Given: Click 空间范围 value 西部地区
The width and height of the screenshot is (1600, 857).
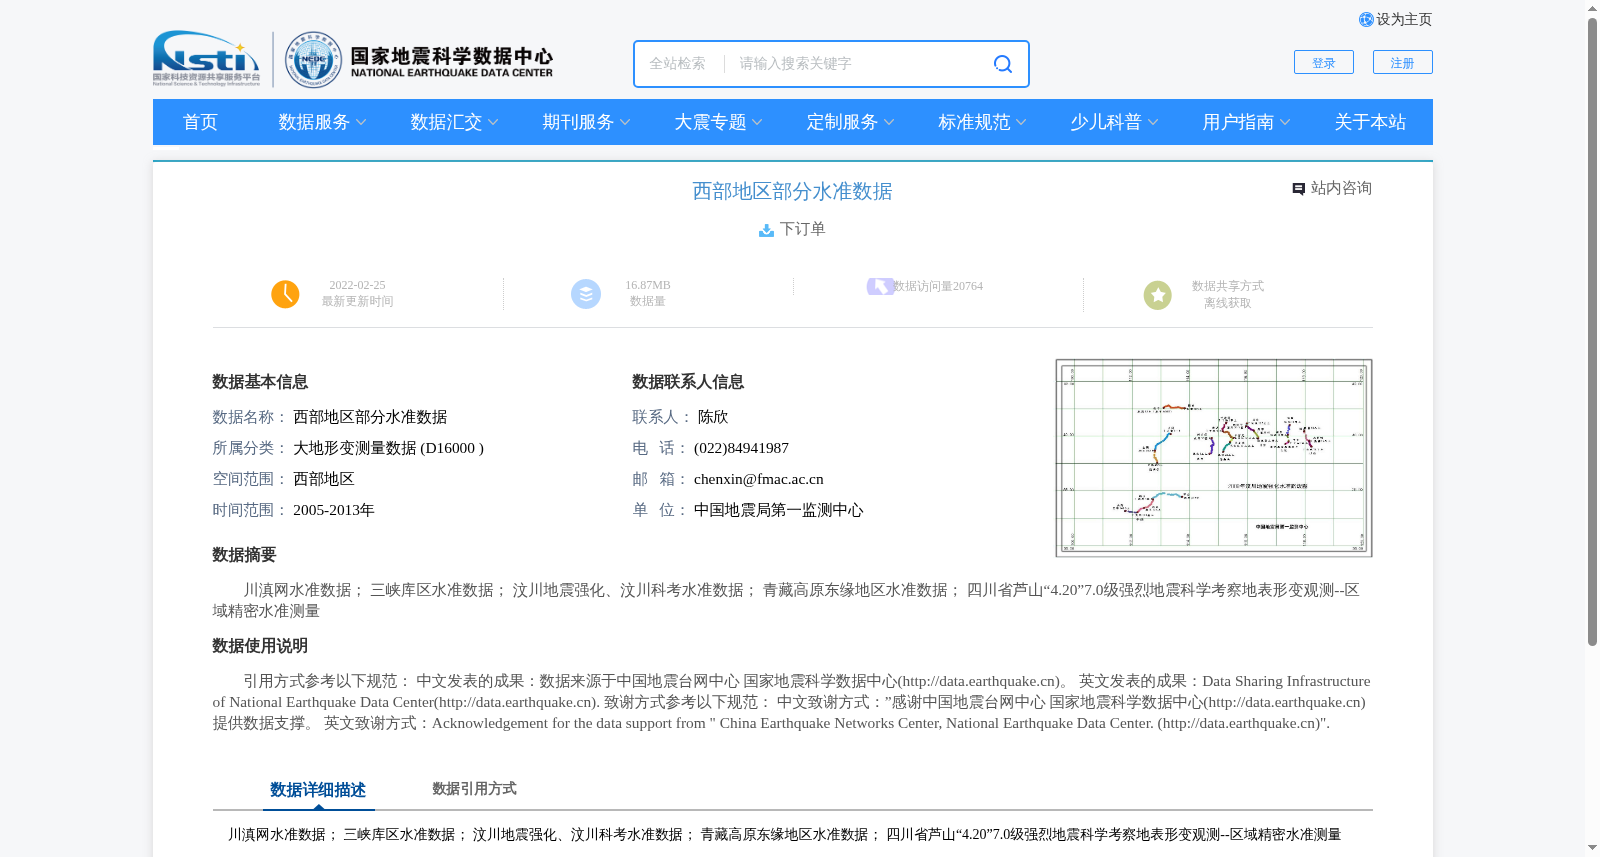Looking at the screenshot, I should pyautogui.click(x=324, y=479).
